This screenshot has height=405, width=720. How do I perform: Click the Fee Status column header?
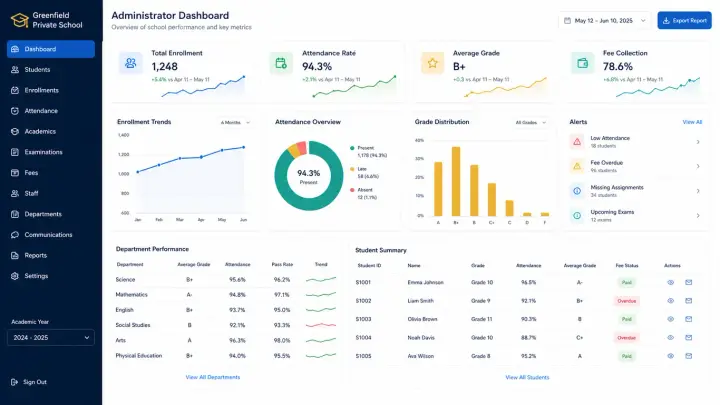(x=627, y=266)
